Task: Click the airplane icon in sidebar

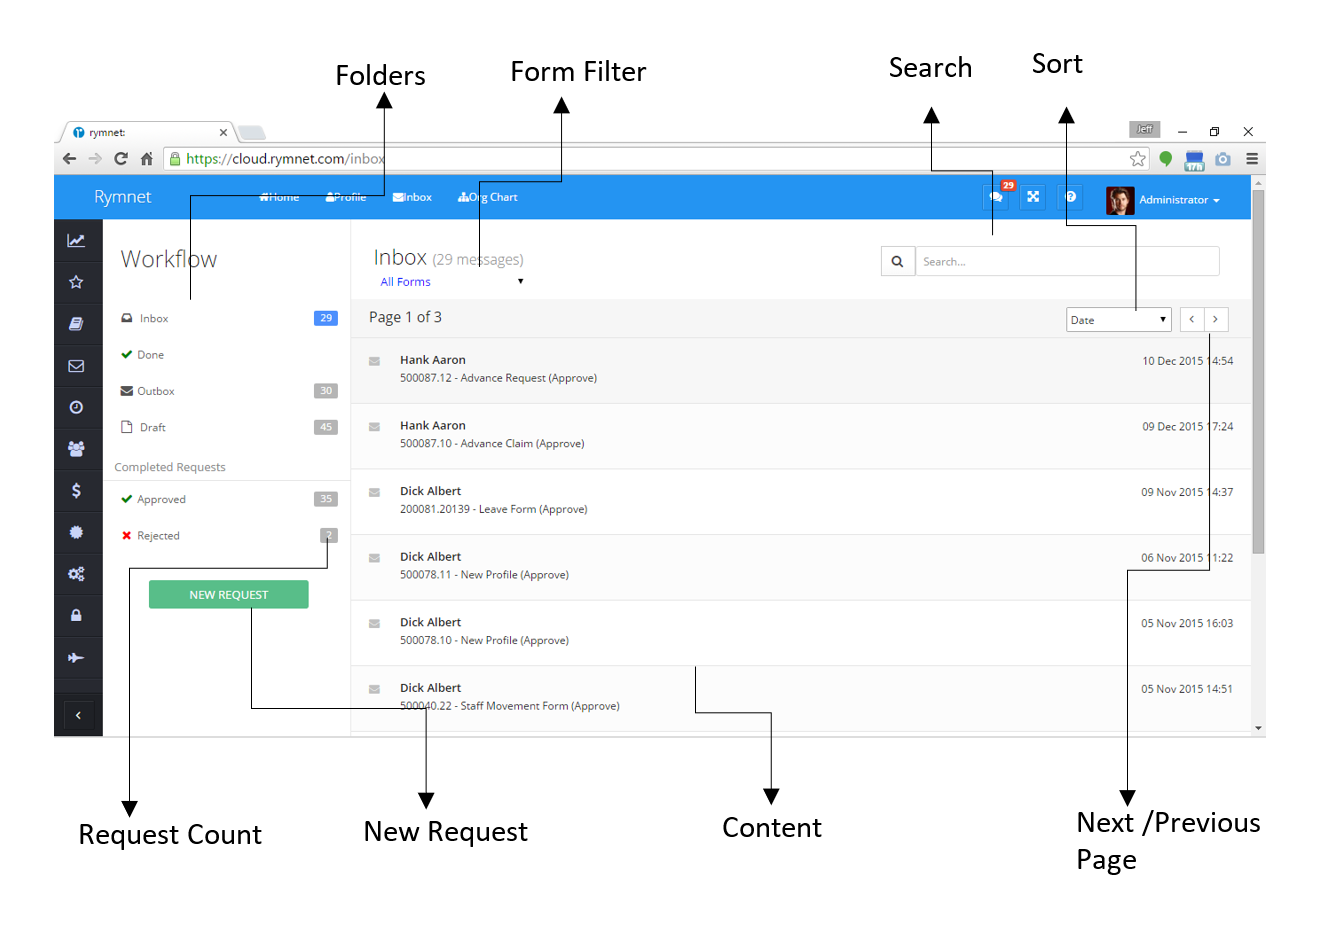Action: [76, 658]
